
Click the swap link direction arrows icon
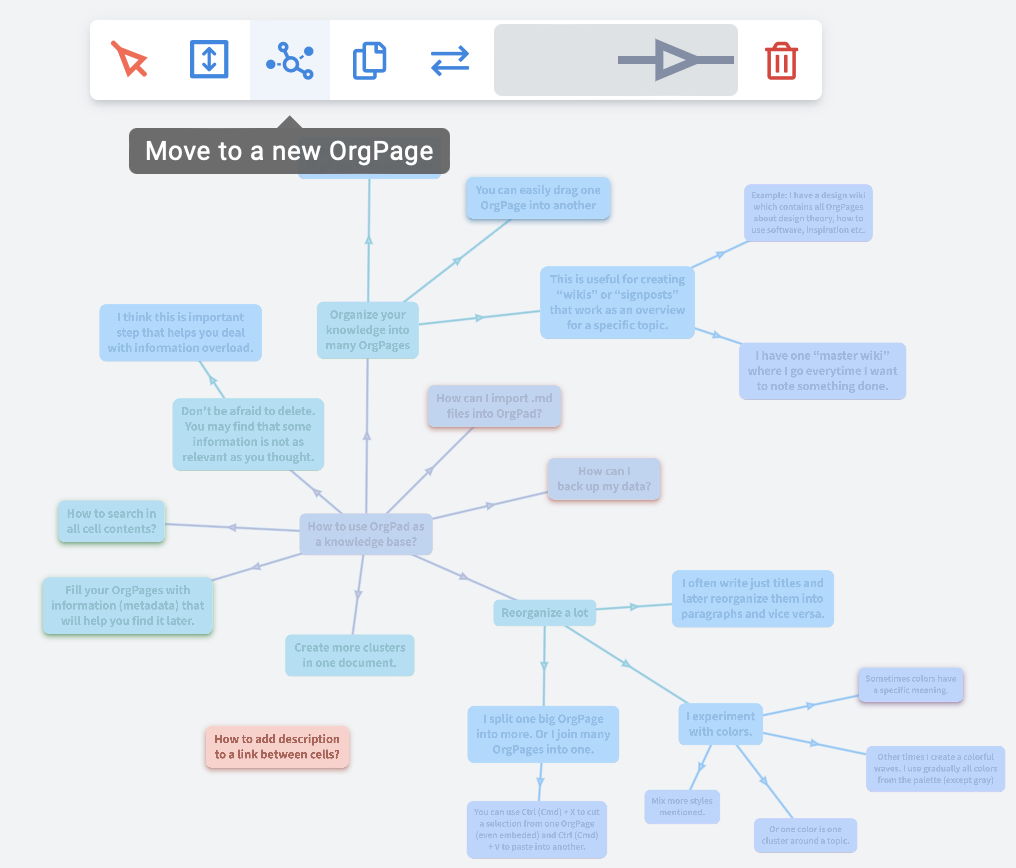point(450,61)
